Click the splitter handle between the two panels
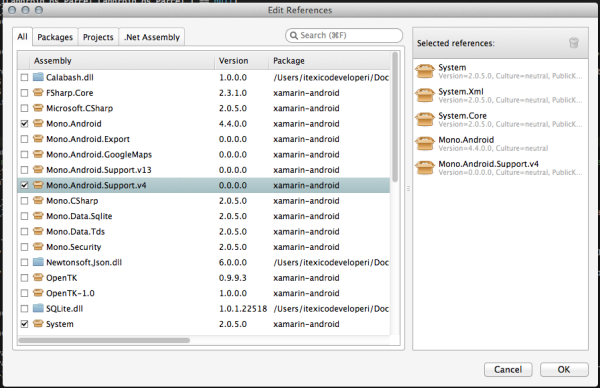Viewport: 600px width, 388px height. pyautogui.click(x=408, y=189)
